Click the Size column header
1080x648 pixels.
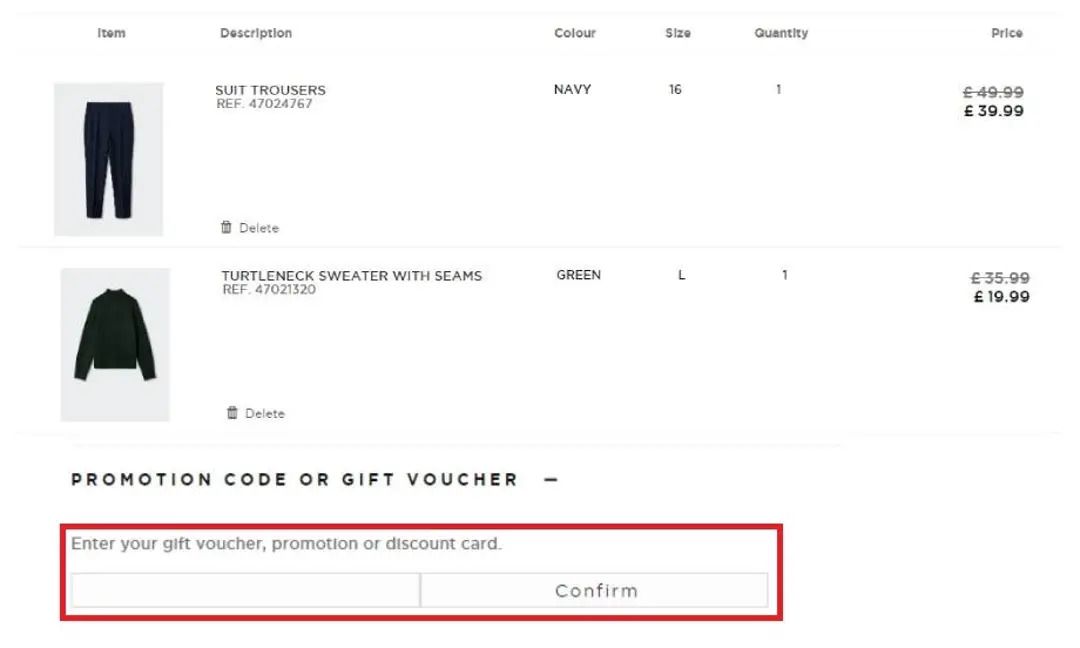[x=676, y=32]
